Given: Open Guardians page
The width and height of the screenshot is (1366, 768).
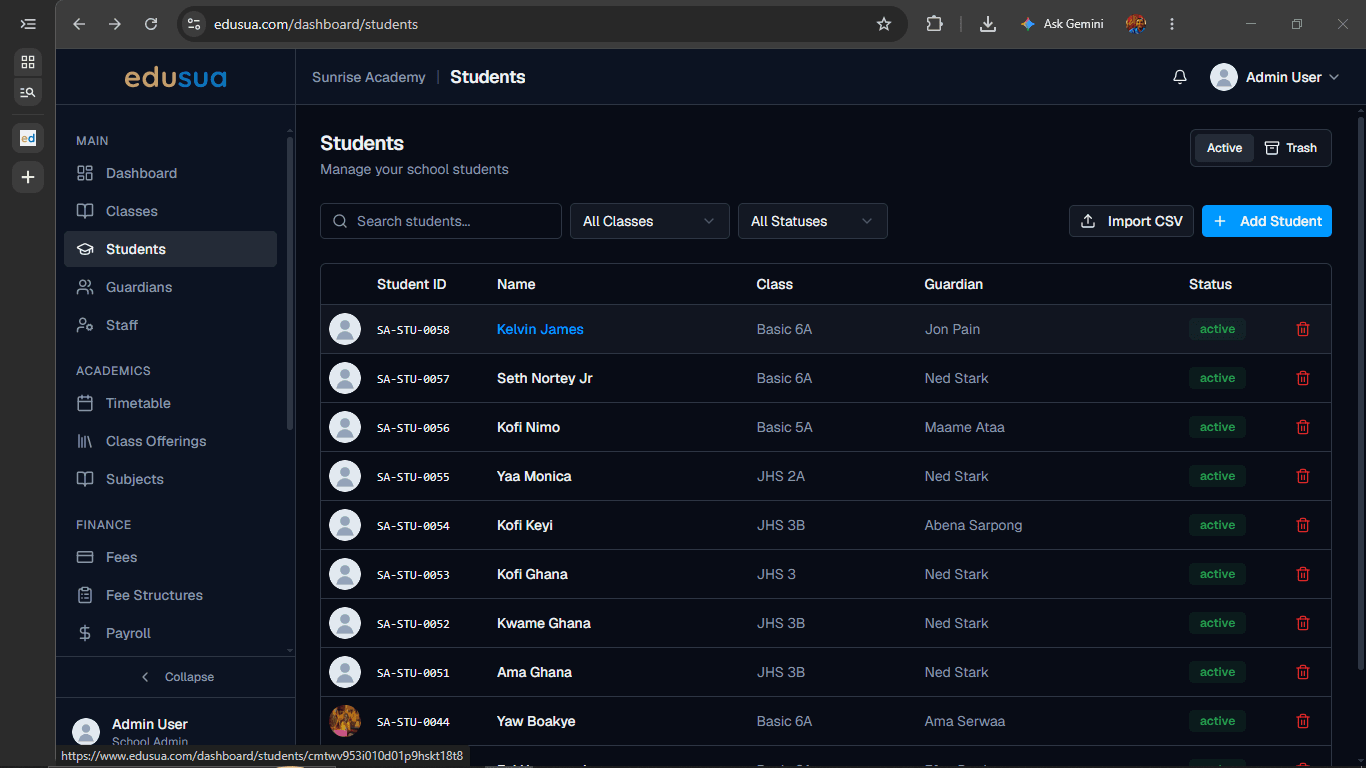Looking at the screenshot, I should pos(170,287).
